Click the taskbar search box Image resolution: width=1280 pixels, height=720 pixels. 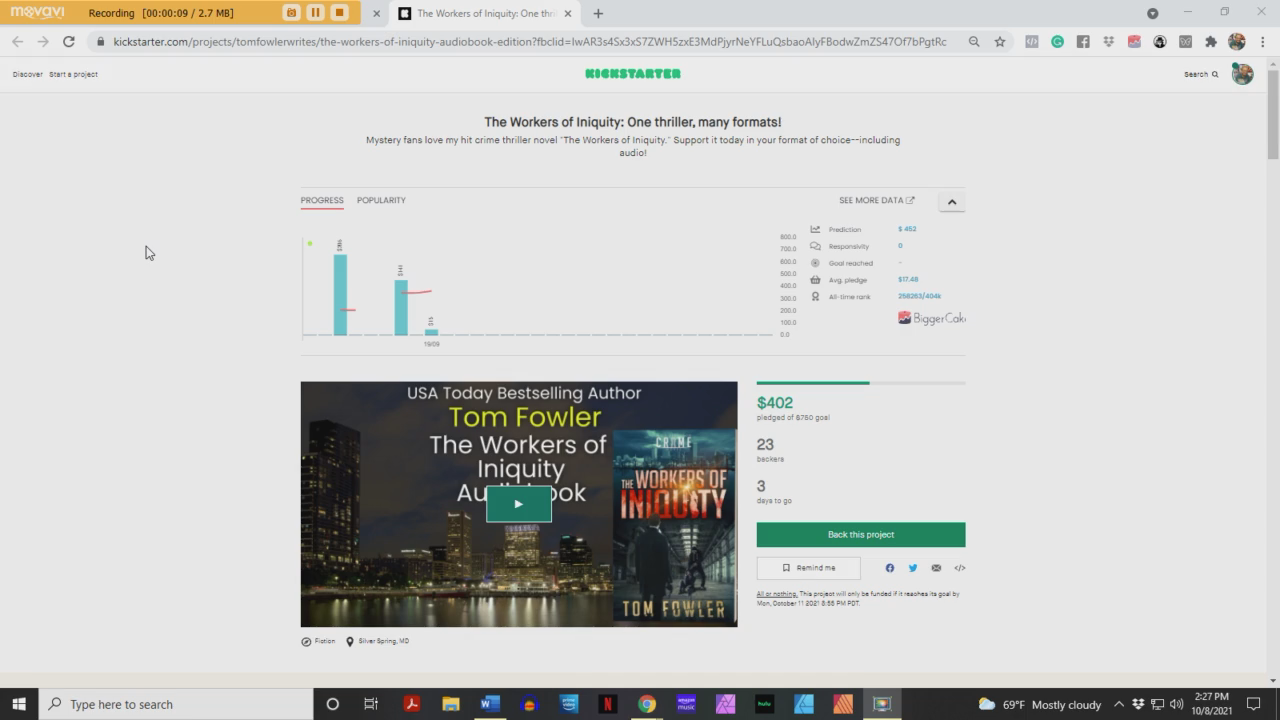[175, 704]
